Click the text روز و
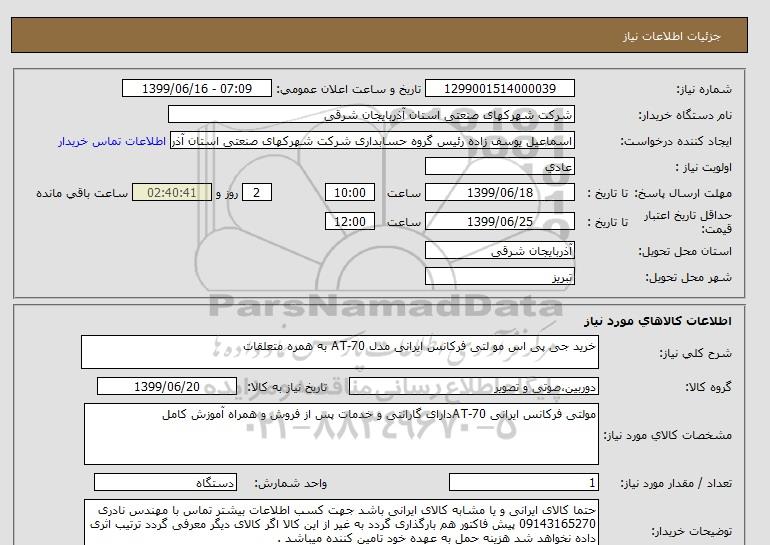770x545 pixels. [x=227, y=193]
